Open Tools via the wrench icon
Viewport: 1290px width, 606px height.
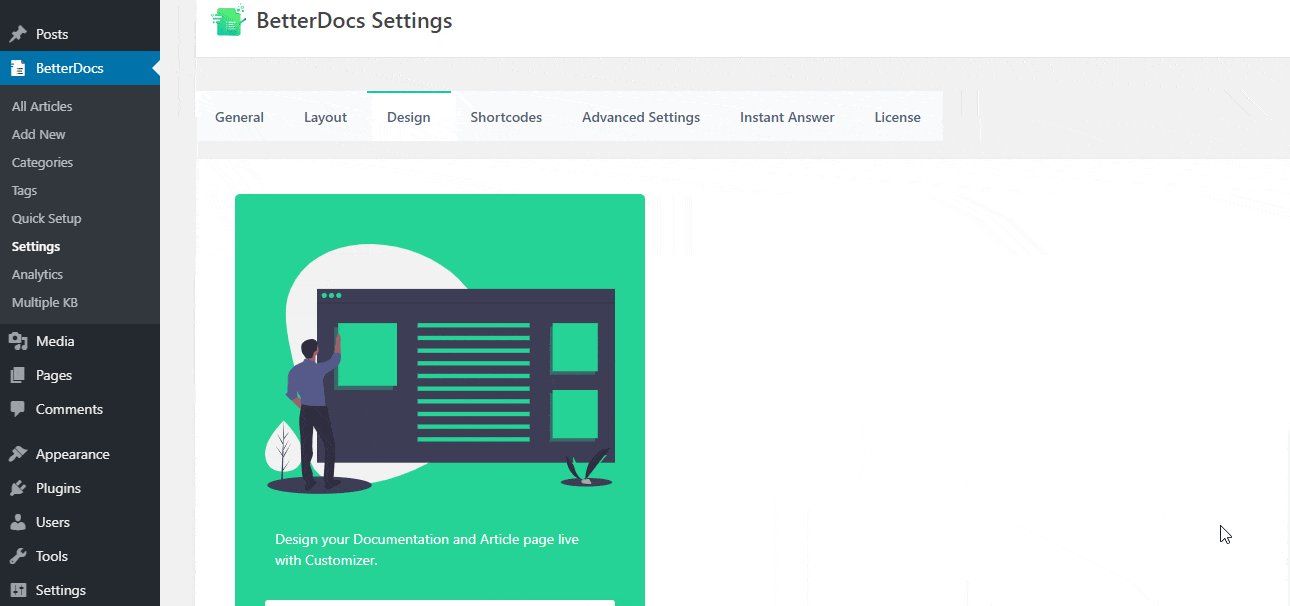coord(17,555)
